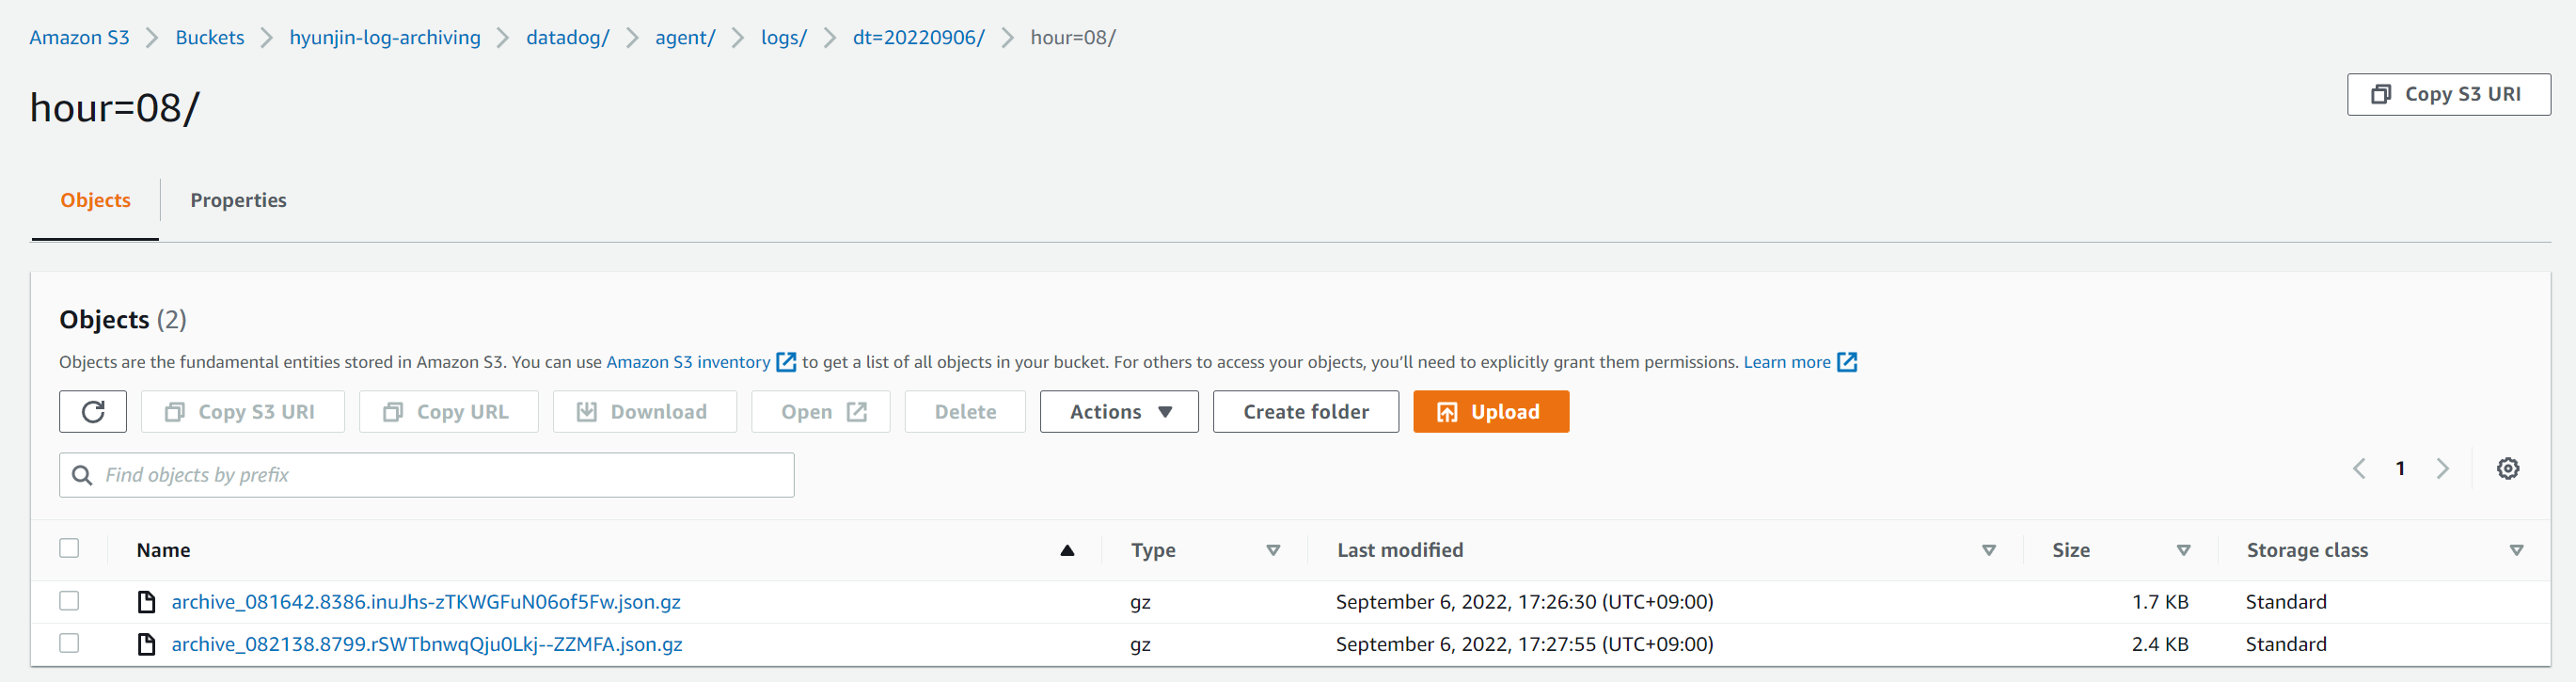Click Standard cell of archive_082138 row
Viewport: 2576px width, 682px height.
2286,644
